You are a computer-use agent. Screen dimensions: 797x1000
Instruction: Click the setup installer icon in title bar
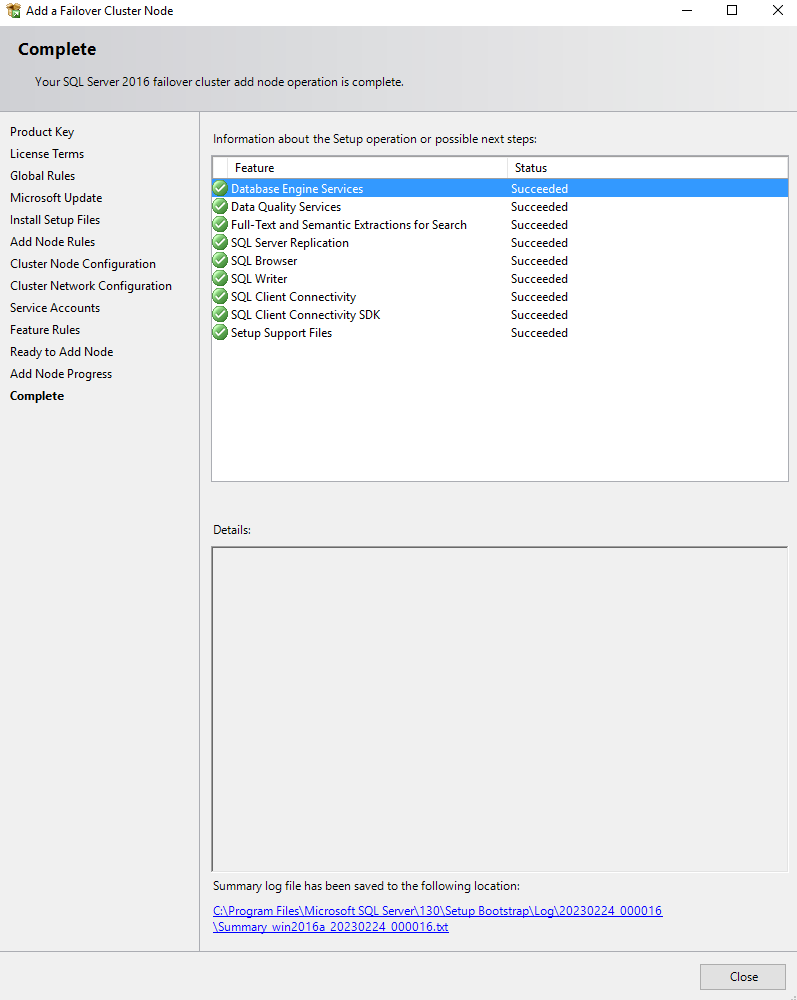click(13, 10)
